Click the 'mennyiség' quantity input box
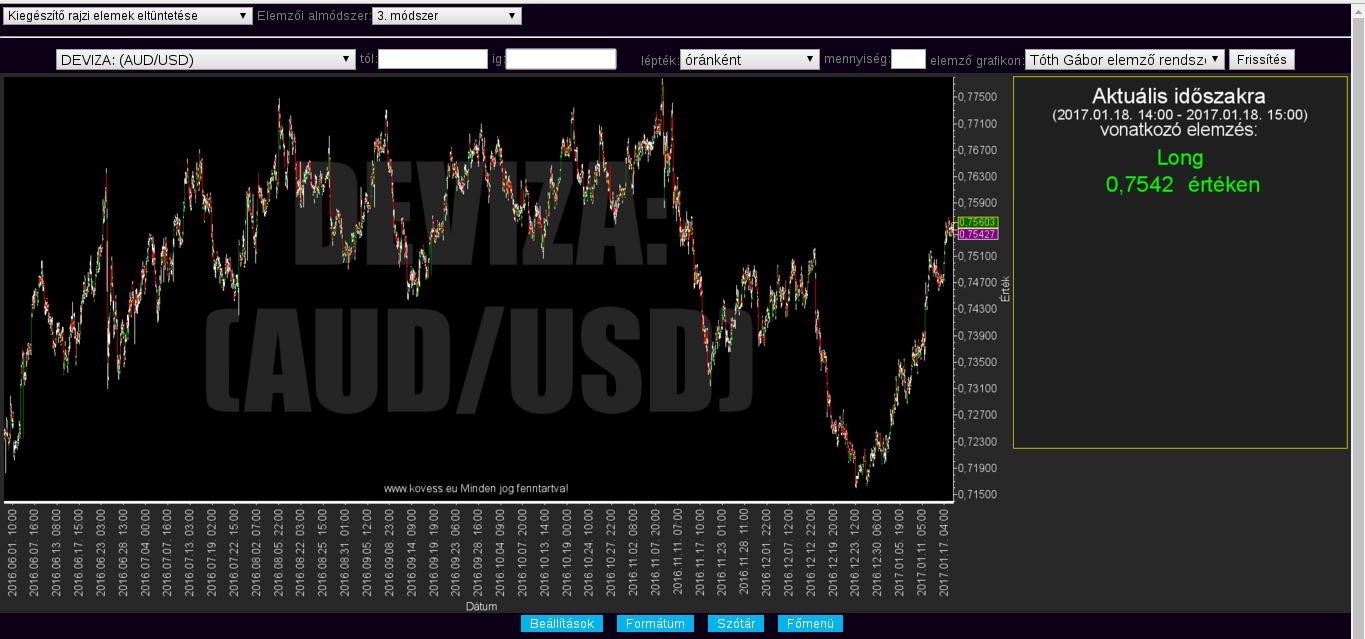 tap(908, 60)
